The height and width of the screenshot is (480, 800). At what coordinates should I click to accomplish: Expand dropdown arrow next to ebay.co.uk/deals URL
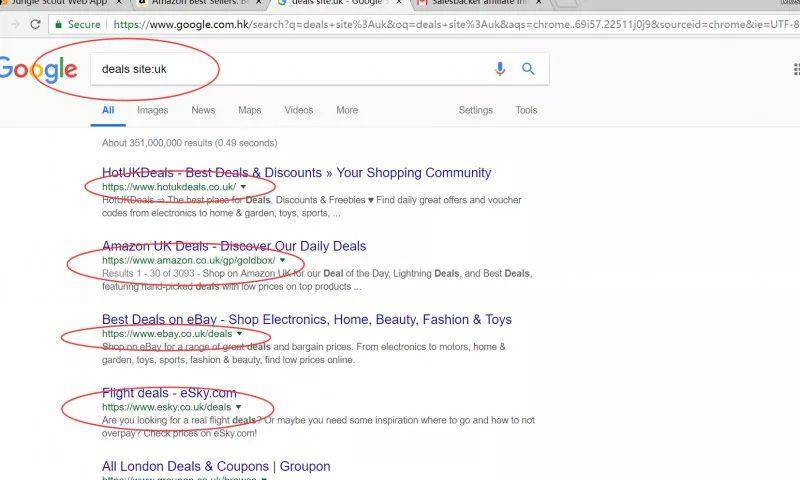click(x=239, y=334)
